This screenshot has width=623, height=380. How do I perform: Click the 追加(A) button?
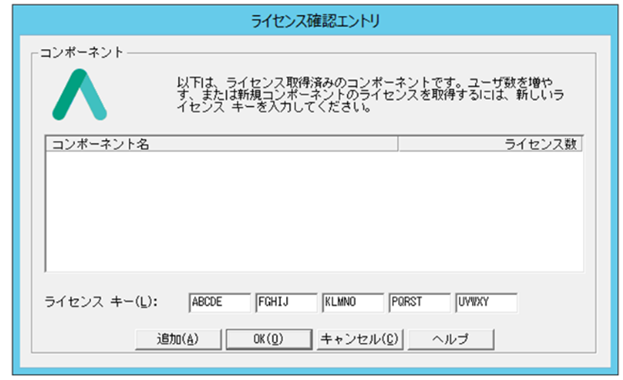(178, 339)
